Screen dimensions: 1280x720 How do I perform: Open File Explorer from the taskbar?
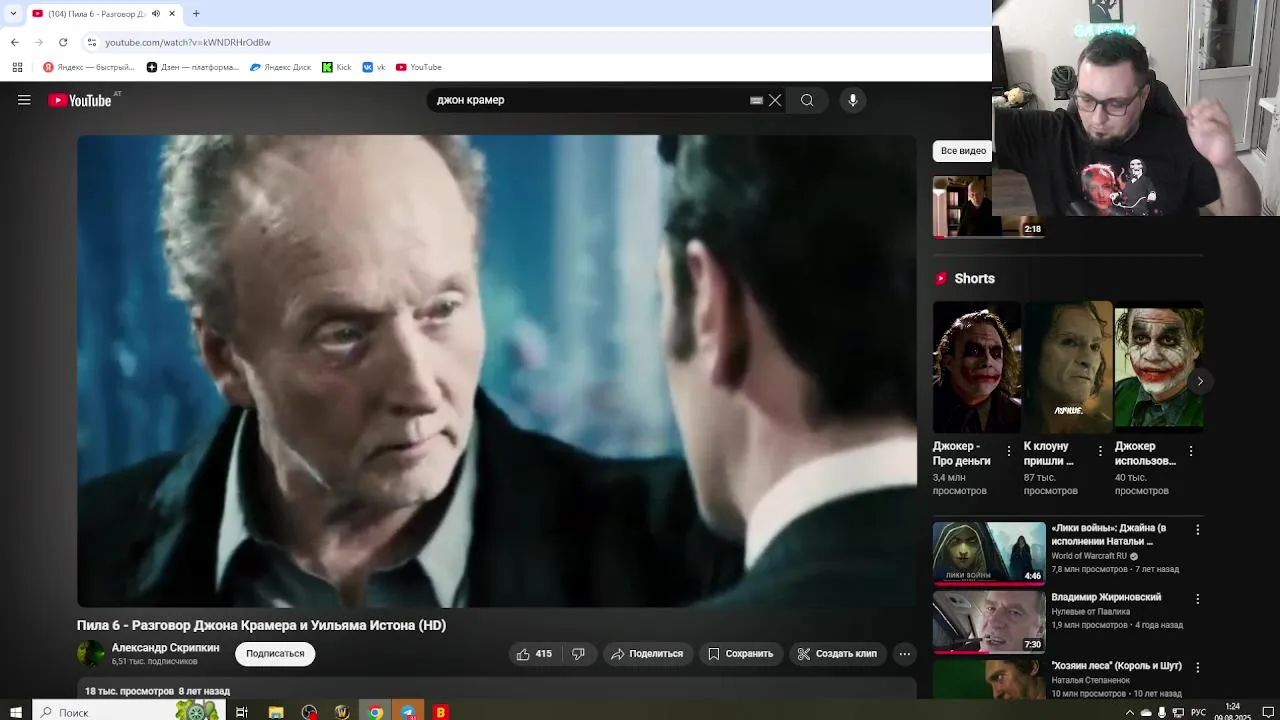(276, 712)
